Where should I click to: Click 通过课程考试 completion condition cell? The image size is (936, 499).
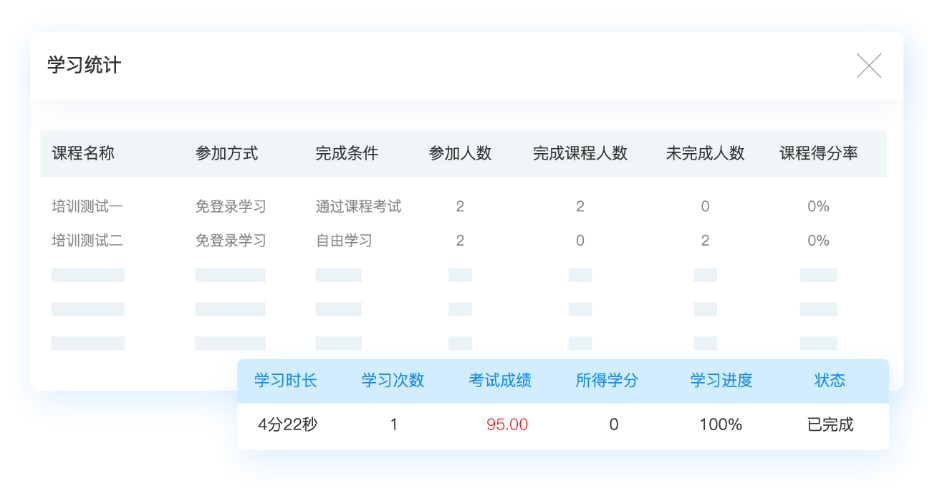coord(358,207)
